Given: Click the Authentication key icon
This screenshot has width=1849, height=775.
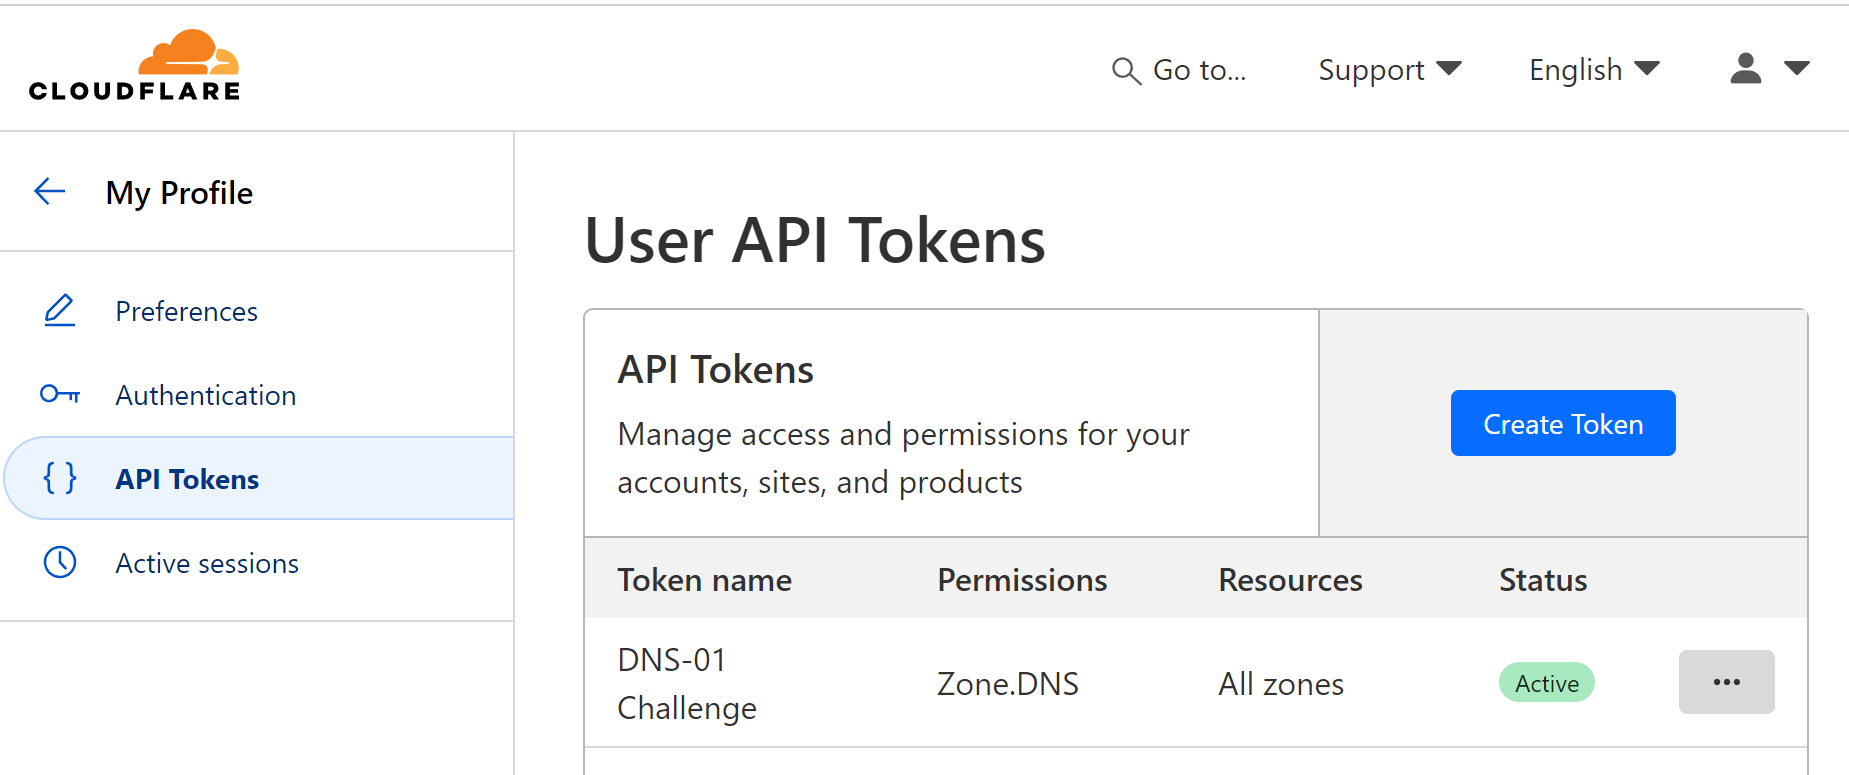Looking at the screenshot, I should [60, 394].
